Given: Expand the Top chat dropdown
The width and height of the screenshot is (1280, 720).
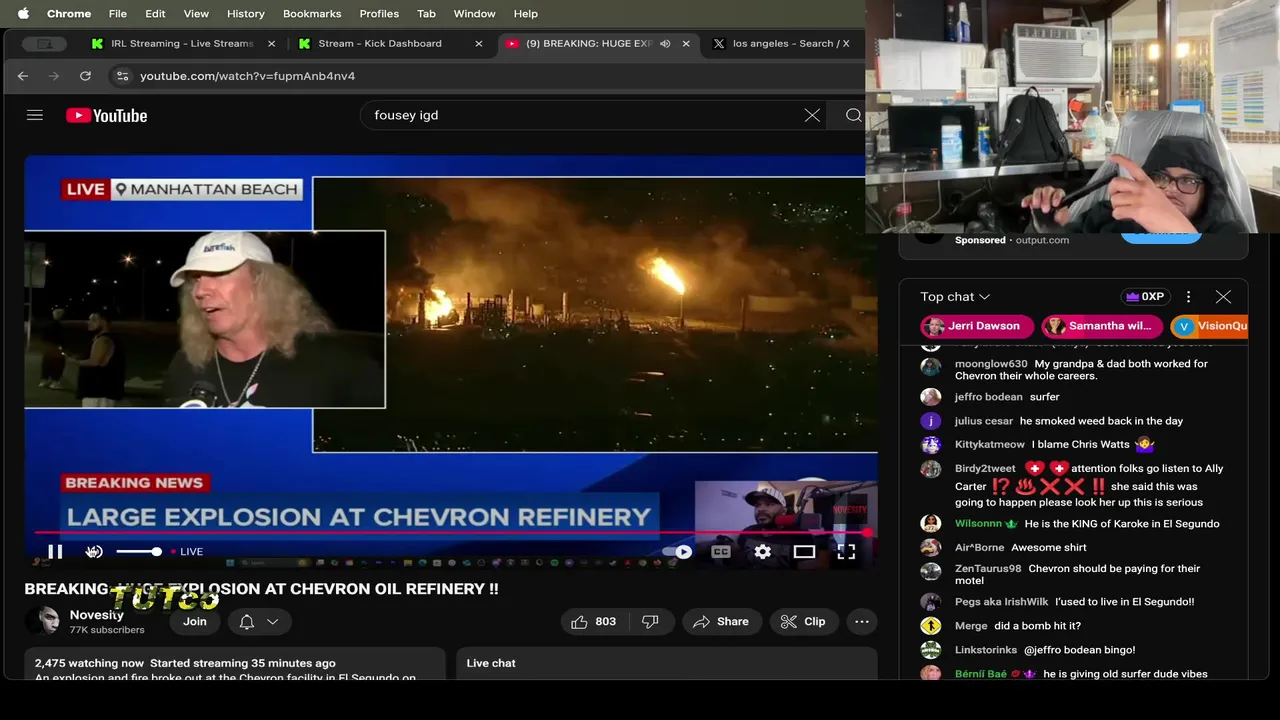Looking at the screenshot, I should (x=955, y=297).
